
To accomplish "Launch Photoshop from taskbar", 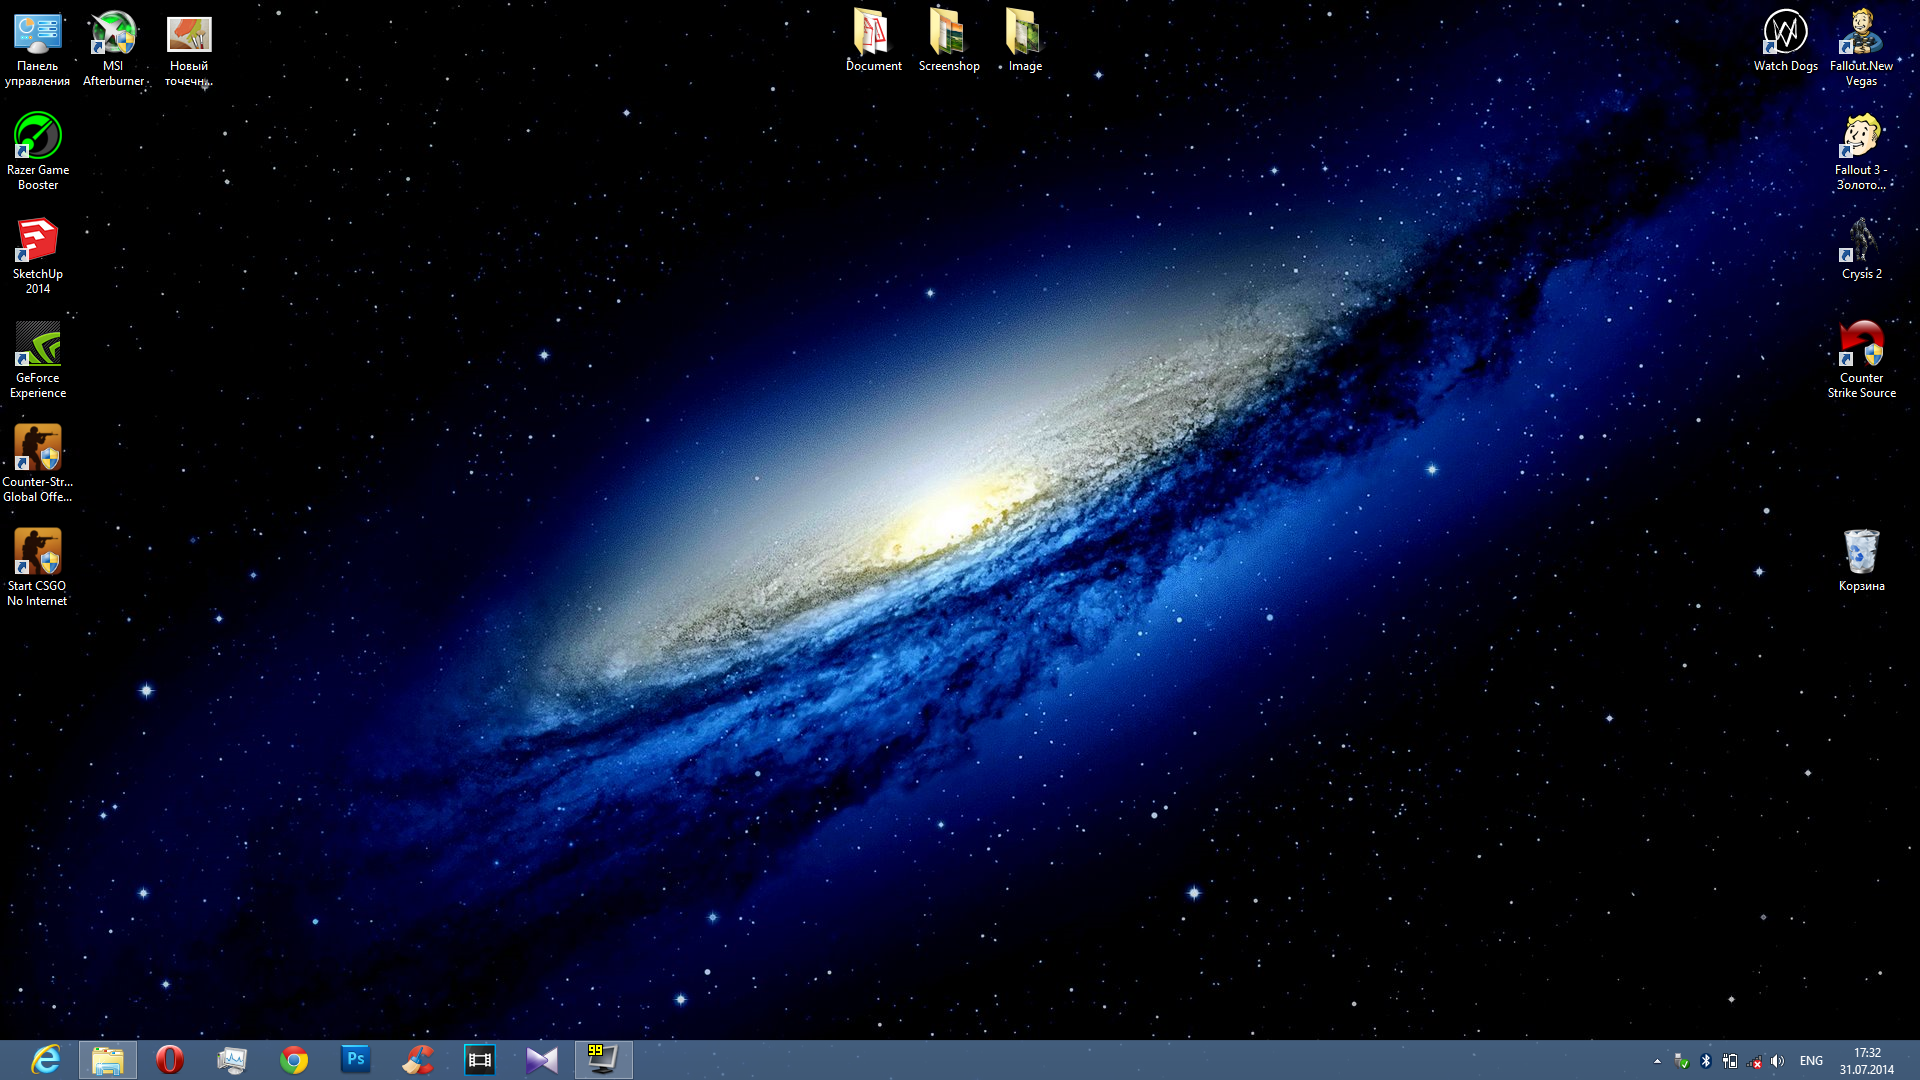I will 356,1060.
